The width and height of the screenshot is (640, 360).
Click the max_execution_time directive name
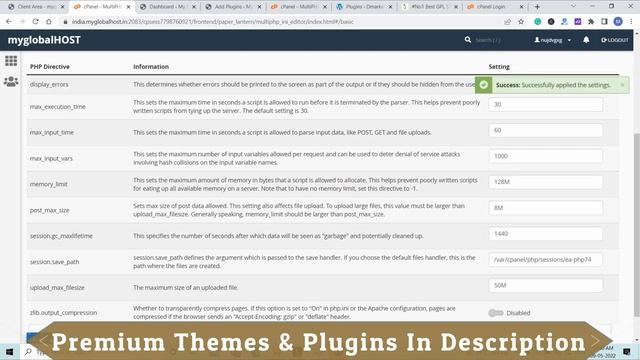58,107
